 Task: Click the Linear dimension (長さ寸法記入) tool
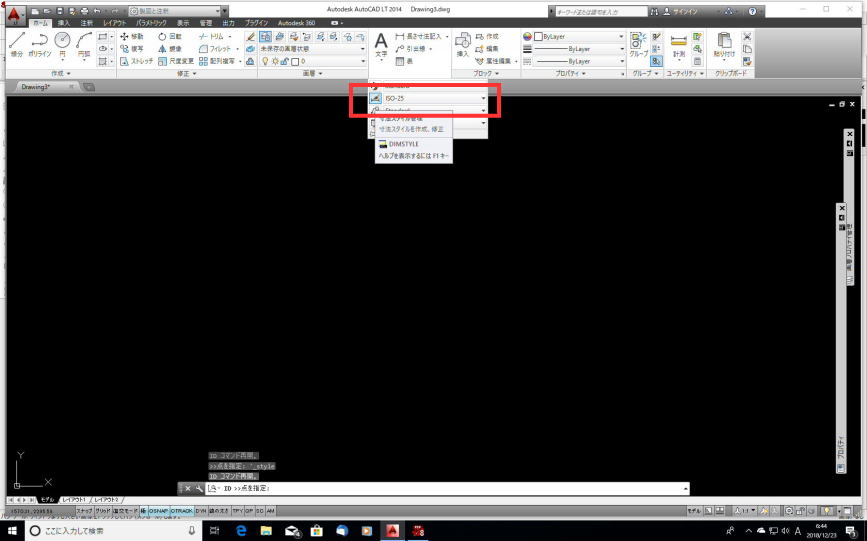[x=419, y=37]
